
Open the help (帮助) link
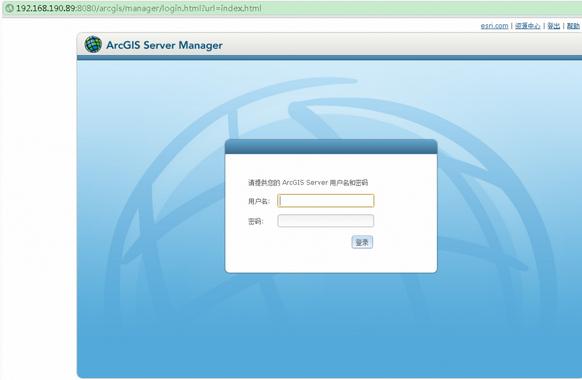(573, 26)
